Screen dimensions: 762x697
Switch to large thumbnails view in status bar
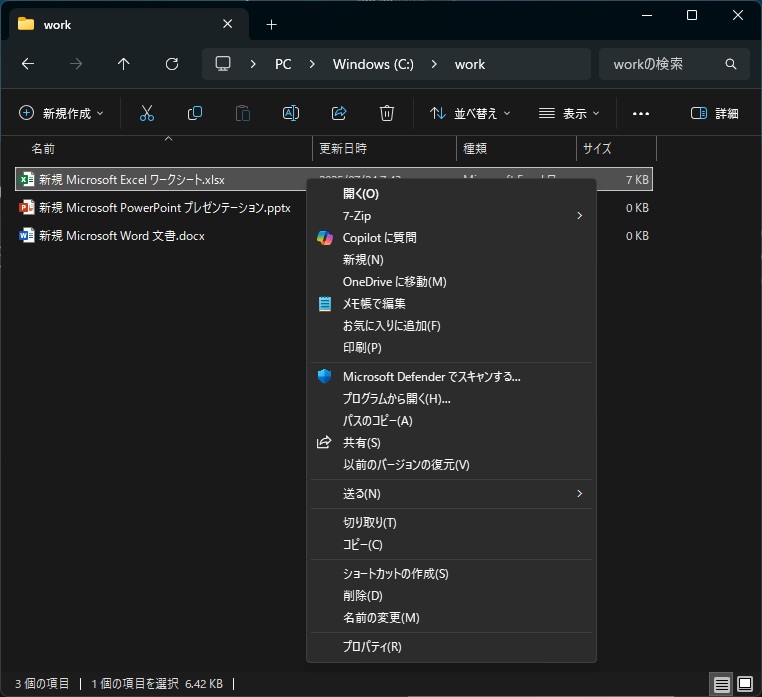point(743,684)
